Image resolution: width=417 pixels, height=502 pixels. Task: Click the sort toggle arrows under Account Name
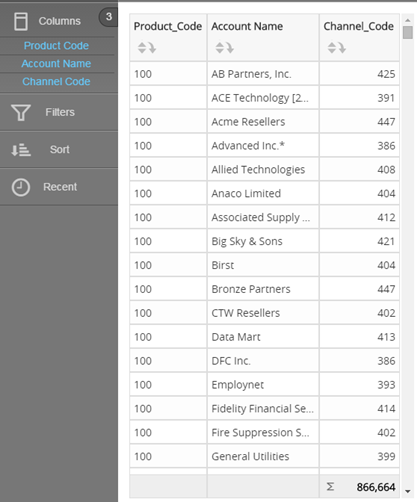click(x=220, y=48)
